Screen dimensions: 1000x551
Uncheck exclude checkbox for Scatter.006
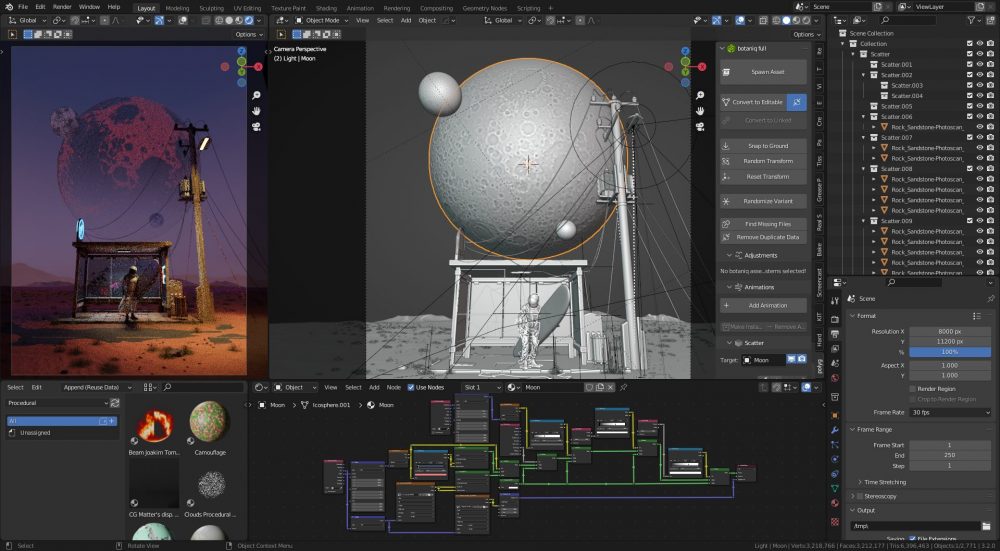969,117
